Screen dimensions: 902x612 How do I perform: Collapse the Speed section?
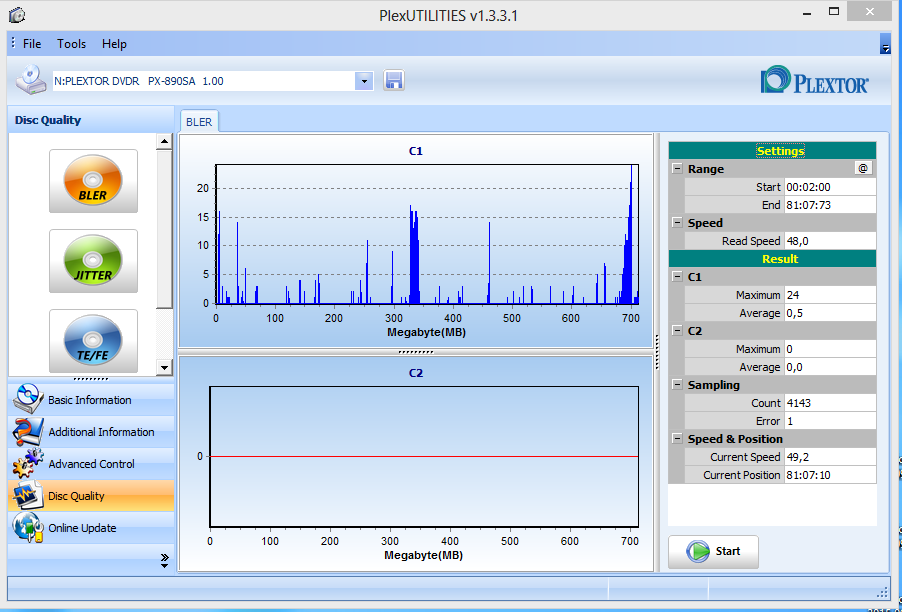[677, 223]
